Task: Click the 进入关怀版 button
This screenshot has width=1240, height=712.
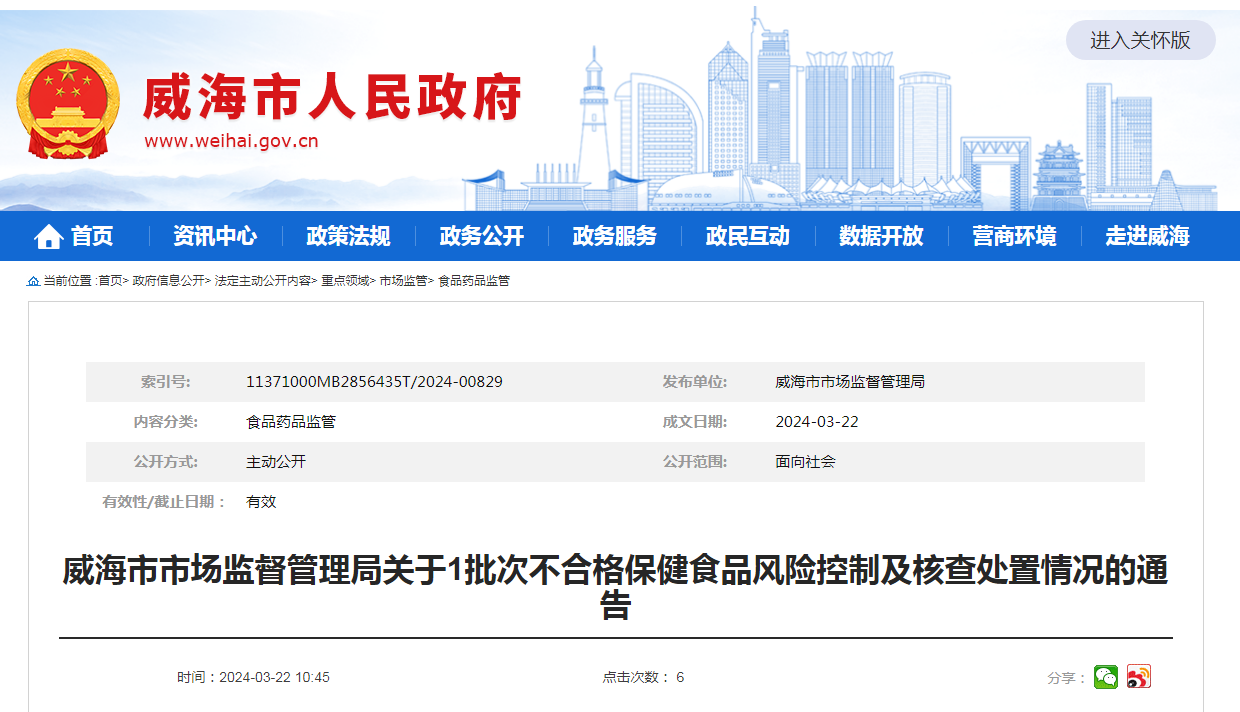Action: [x=1140, y=40]
